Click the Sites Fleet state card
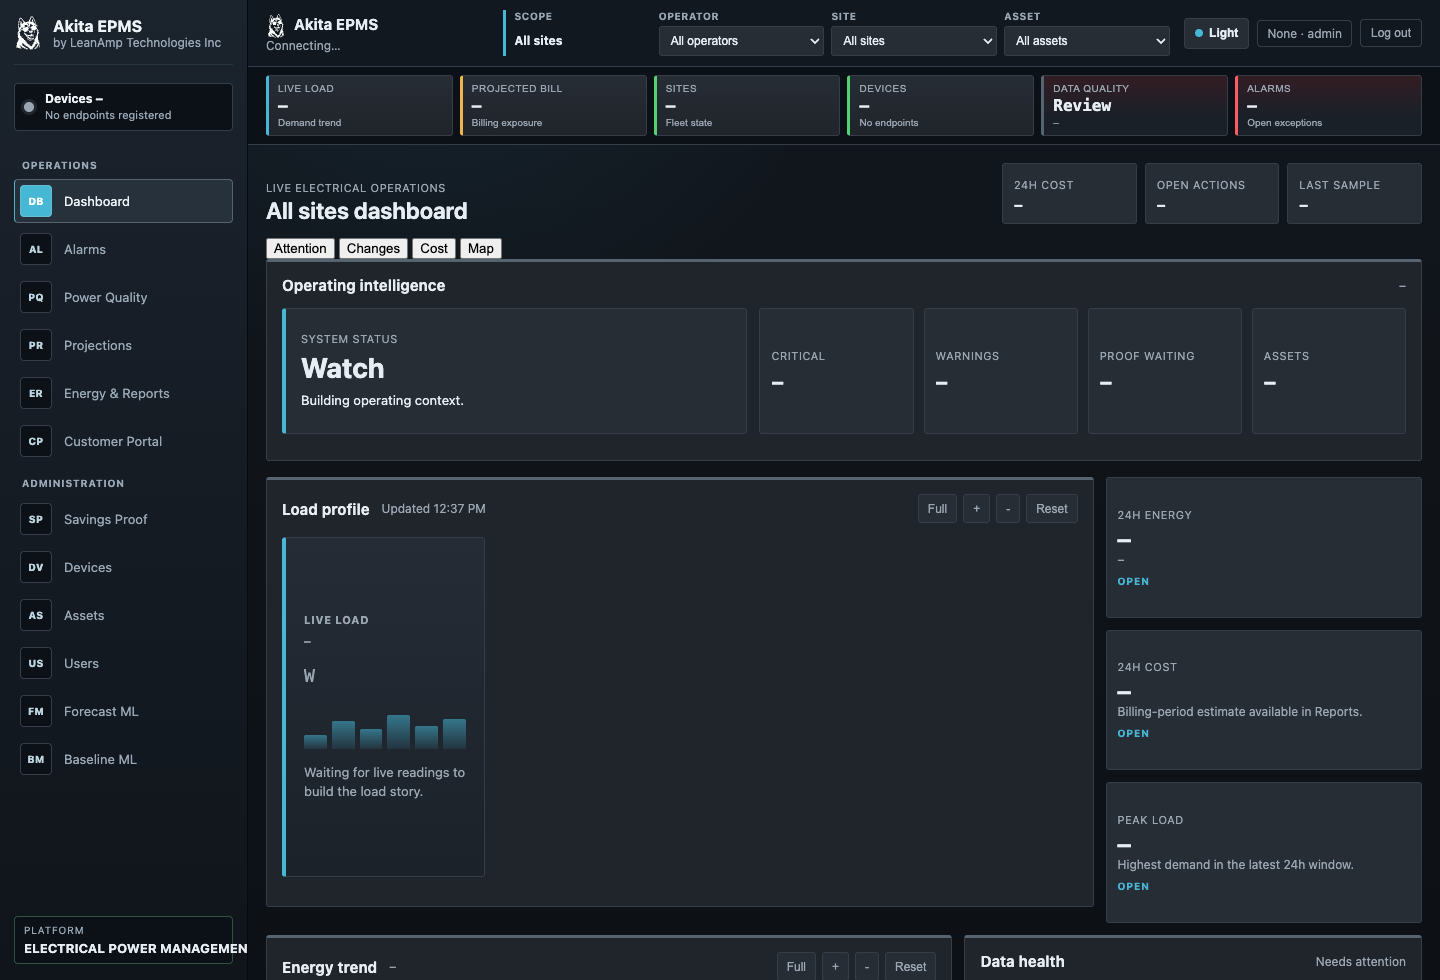 point(747,105)
